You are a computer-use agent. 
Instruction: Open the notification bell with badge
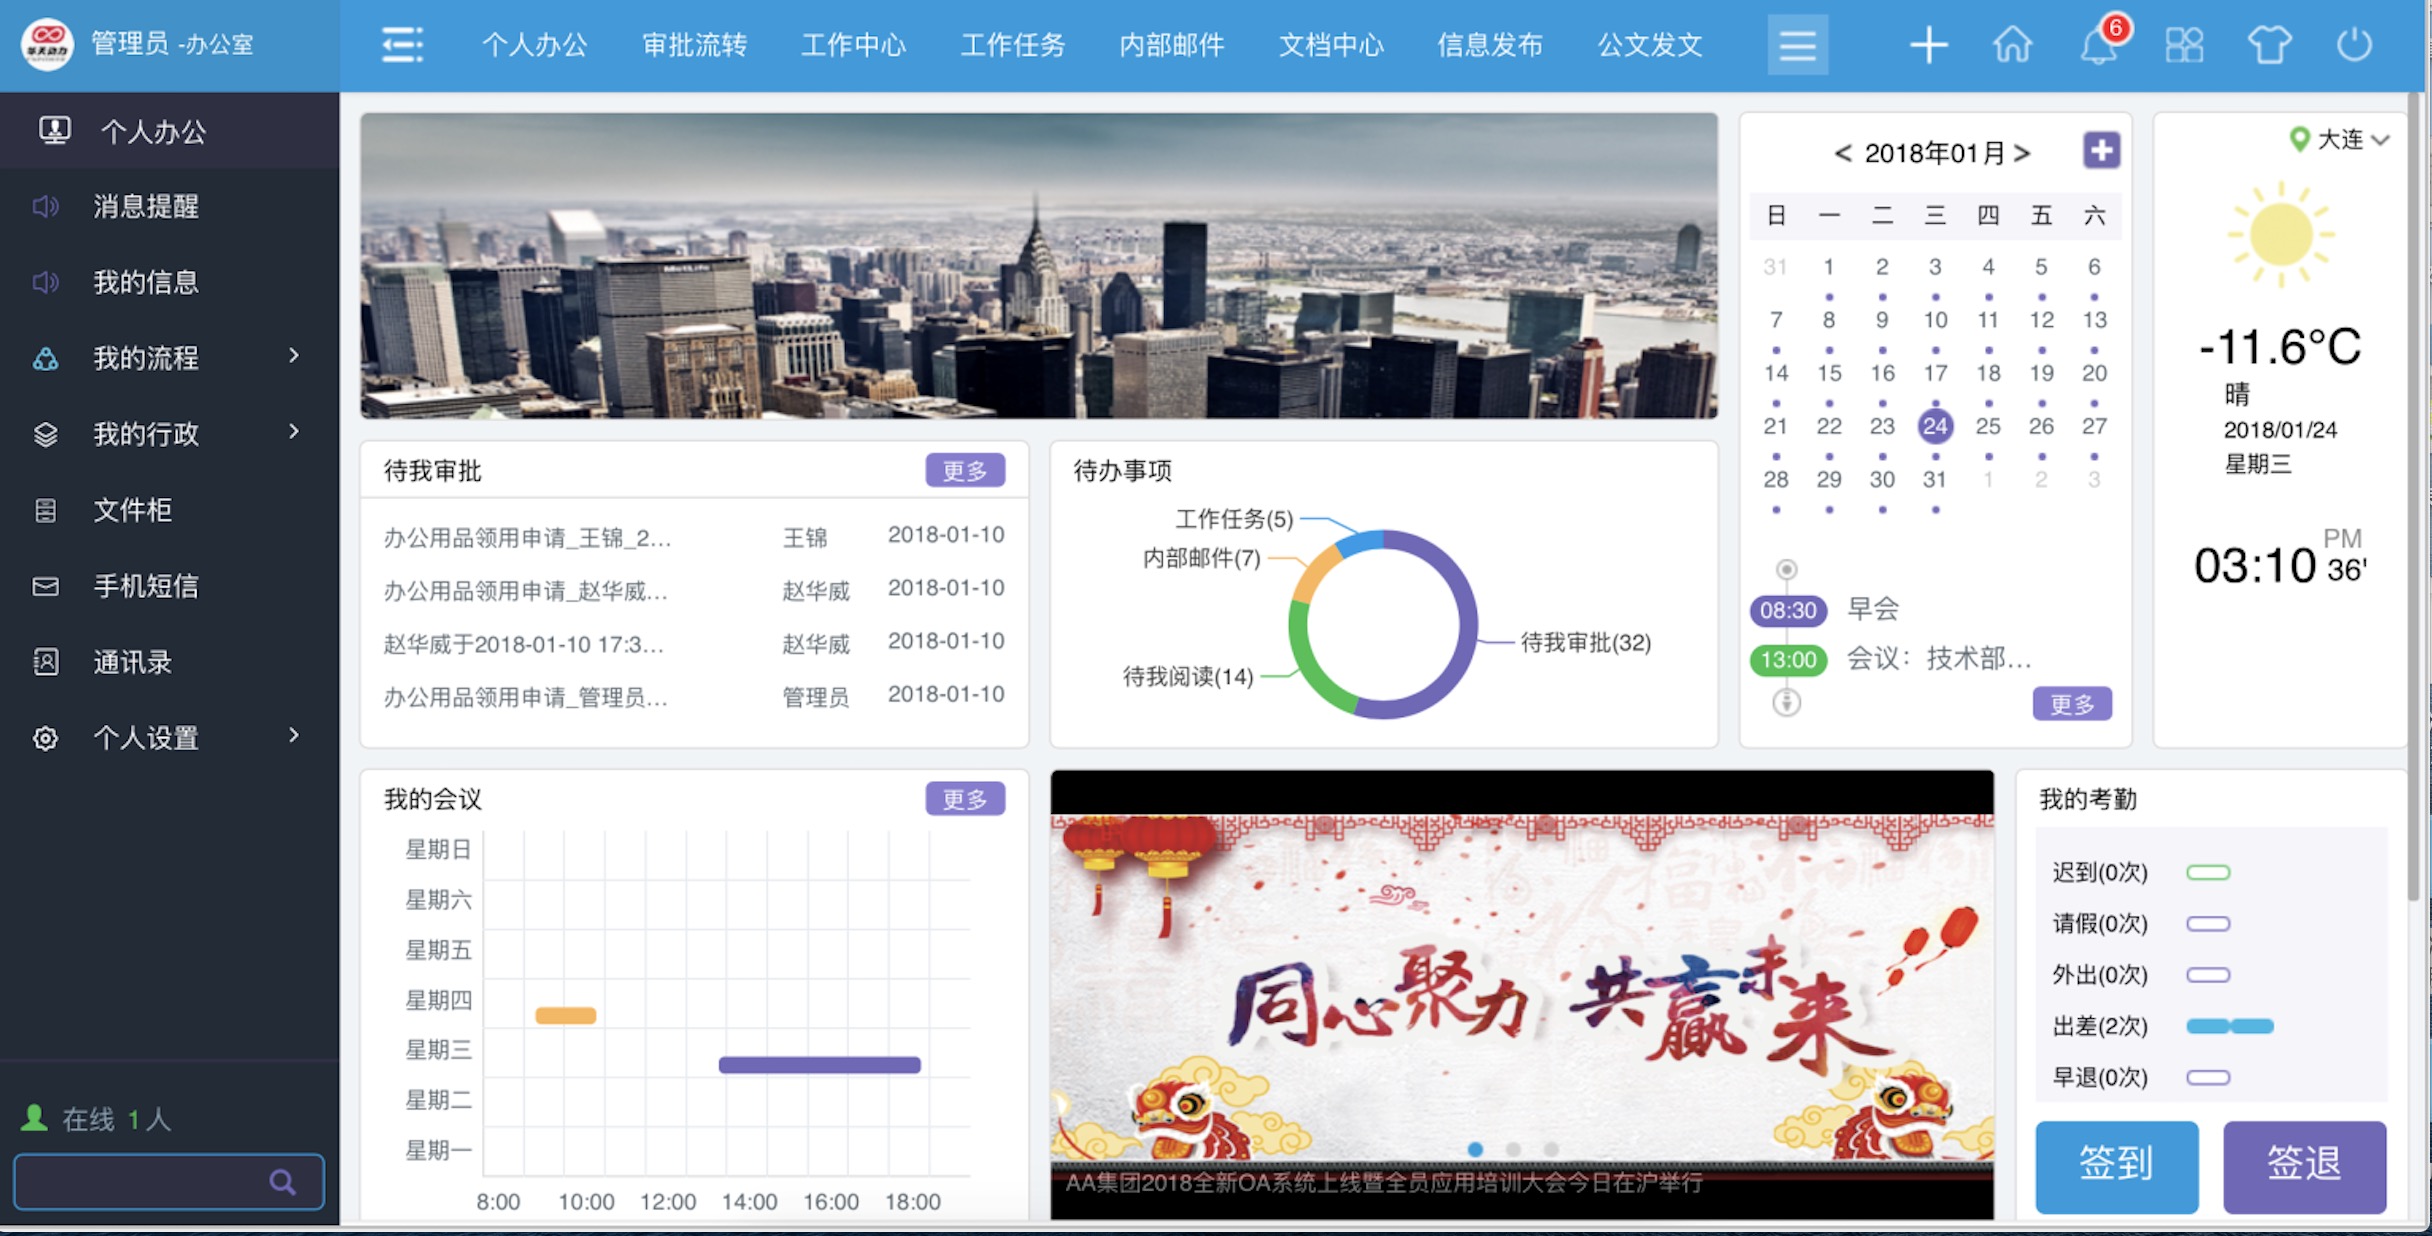pyautogui.click(x=2099, y=45)
